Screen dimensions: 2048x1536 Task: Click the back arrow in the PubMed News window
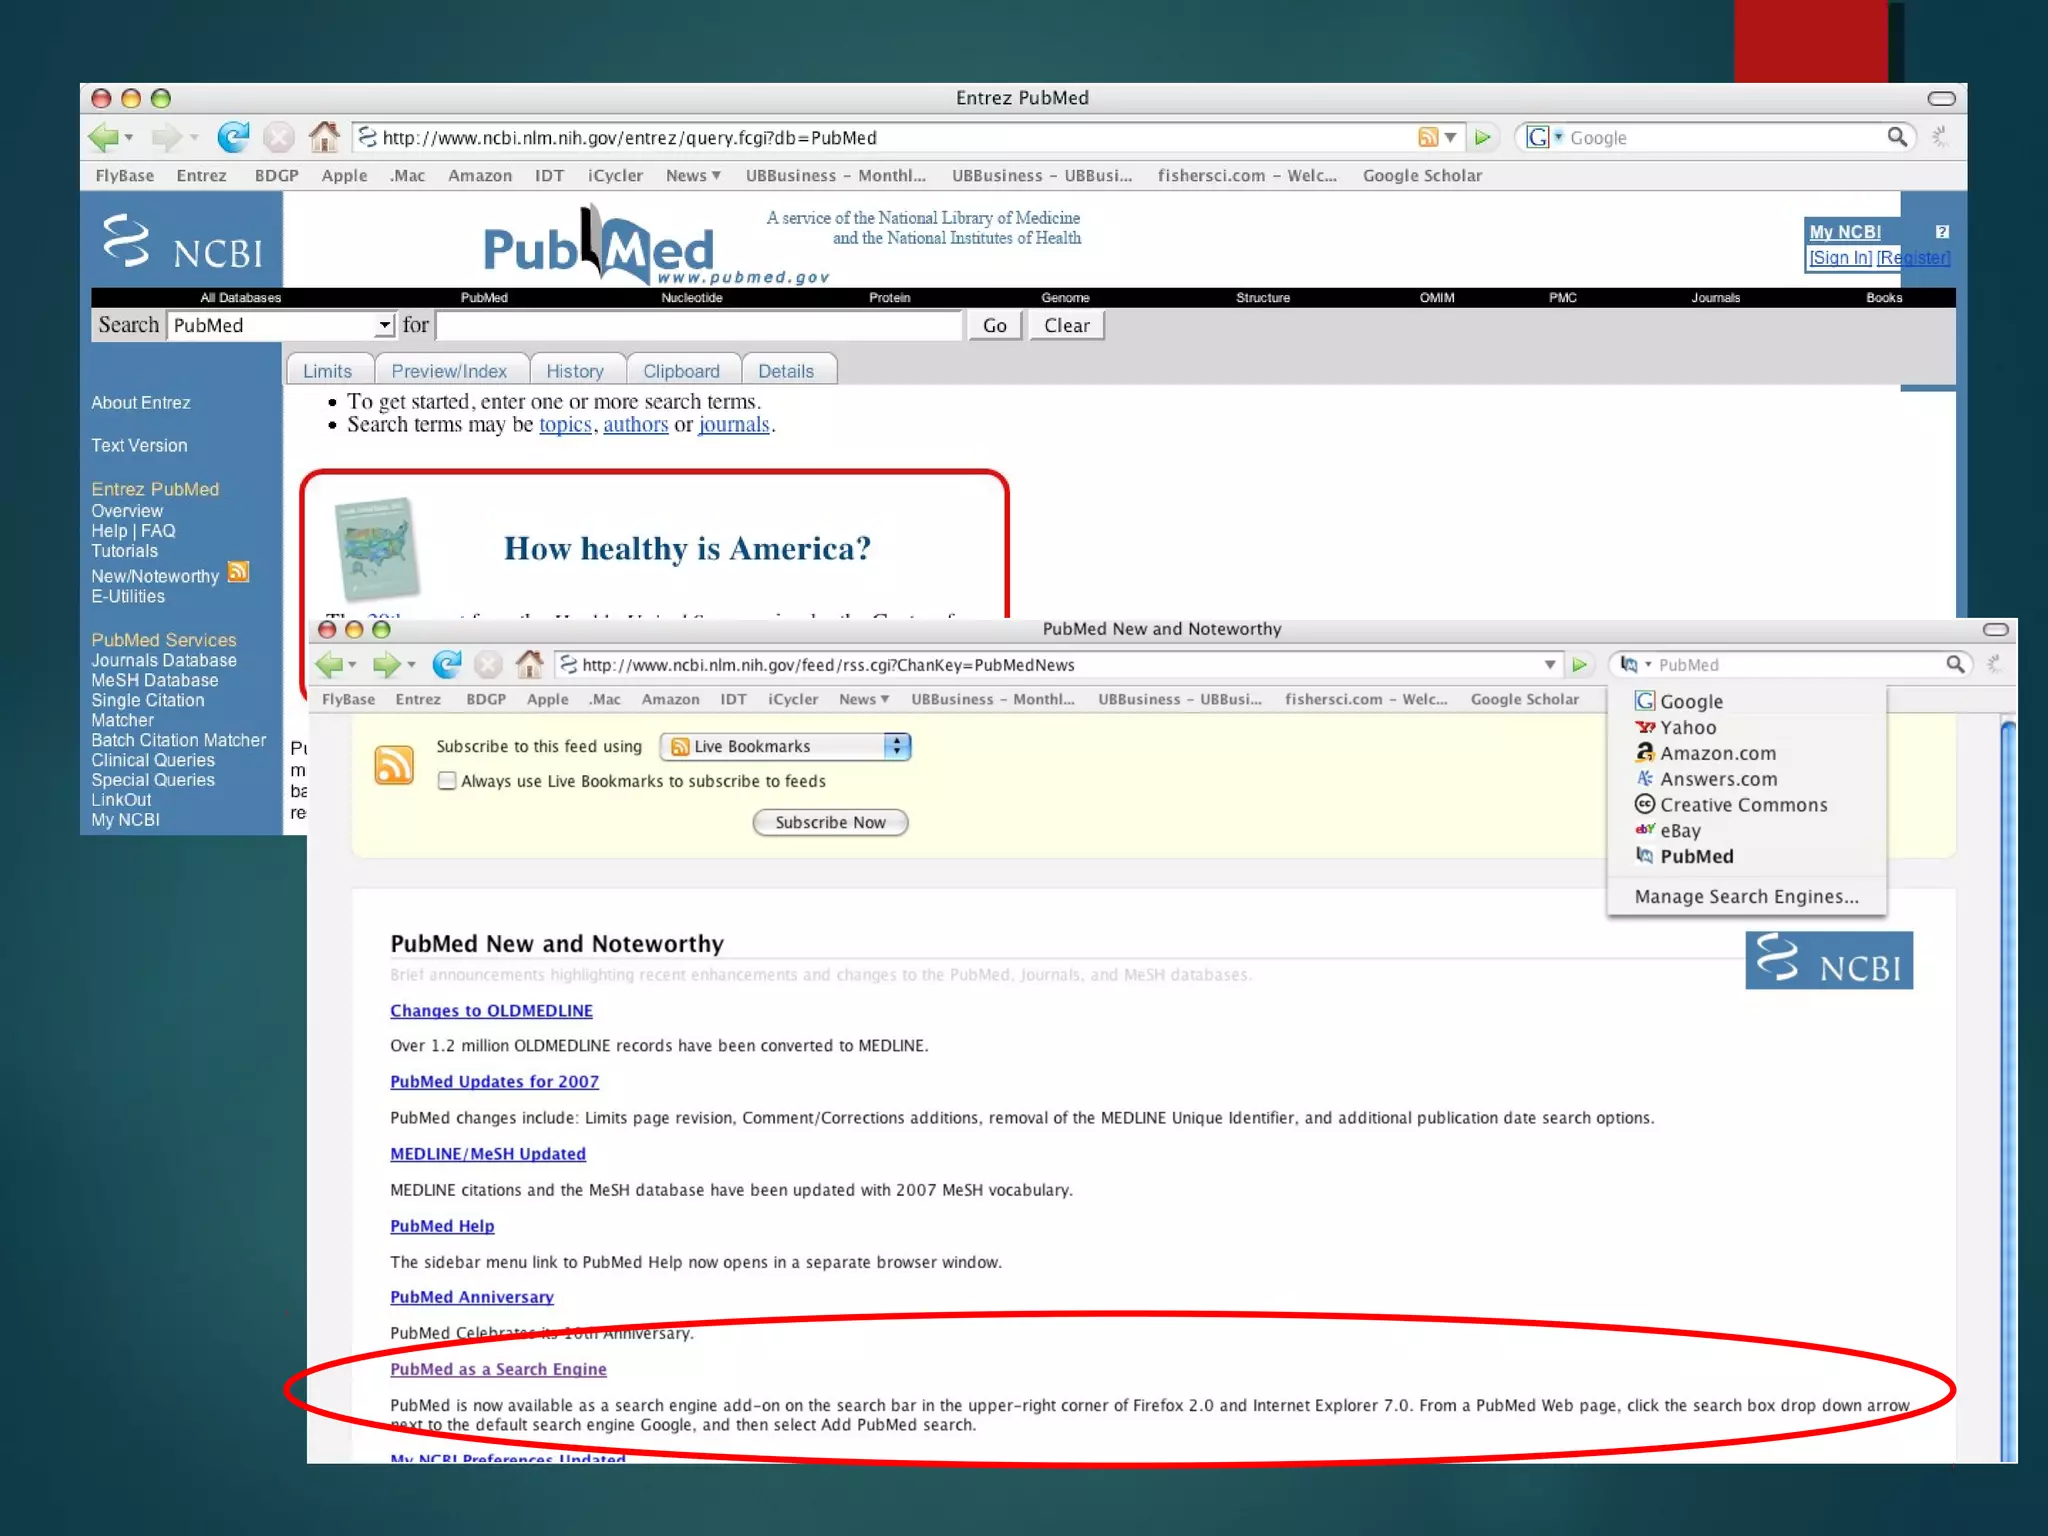click(x=329, y=664)
